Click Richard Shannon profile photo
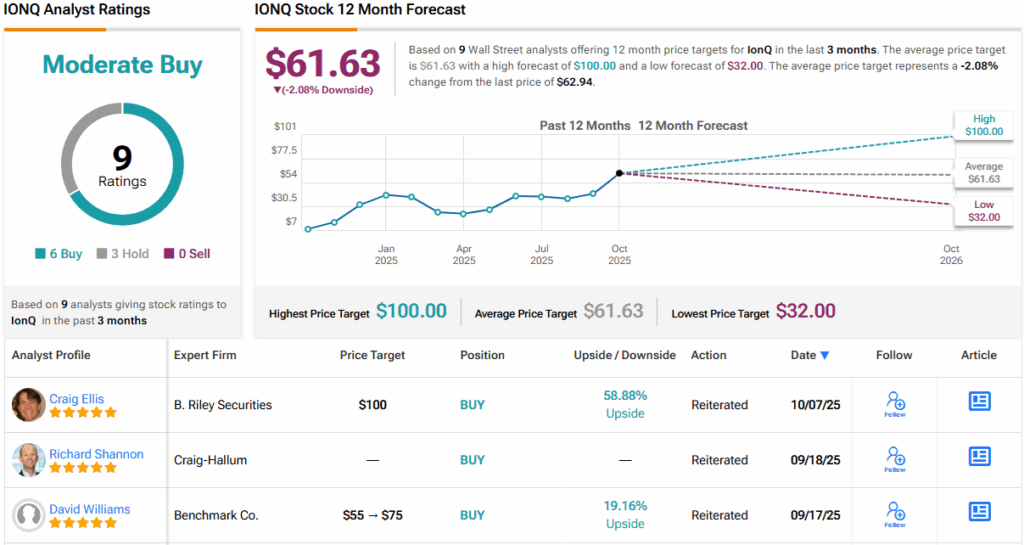Image resolution: width=1024 pixels, height=545 pixels. (x=28, y=460)
